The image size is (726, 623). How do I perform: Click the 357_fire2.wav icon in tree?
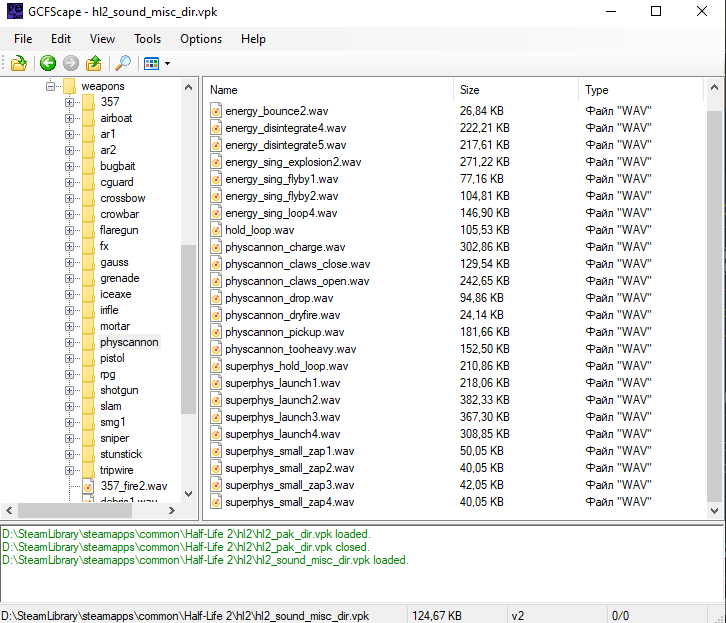point(87,486)
